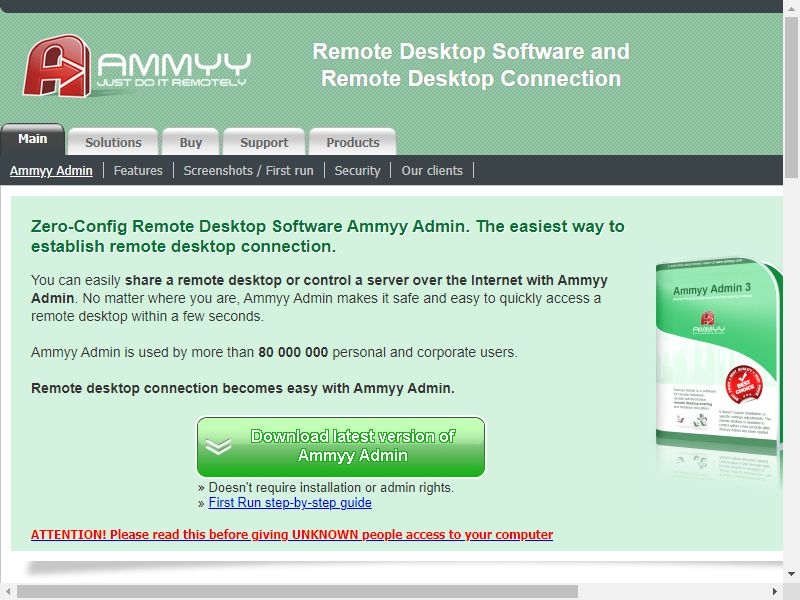Click the 'Zero-Config Remote Desktop Software' headline
This screenshot has width=800, height=600.
tap(328, 236)
